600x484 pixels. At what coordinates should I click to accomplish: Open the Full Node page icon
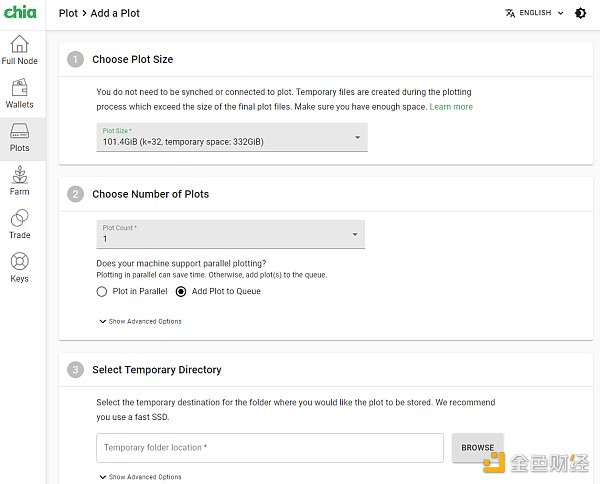tap(19, 45)
